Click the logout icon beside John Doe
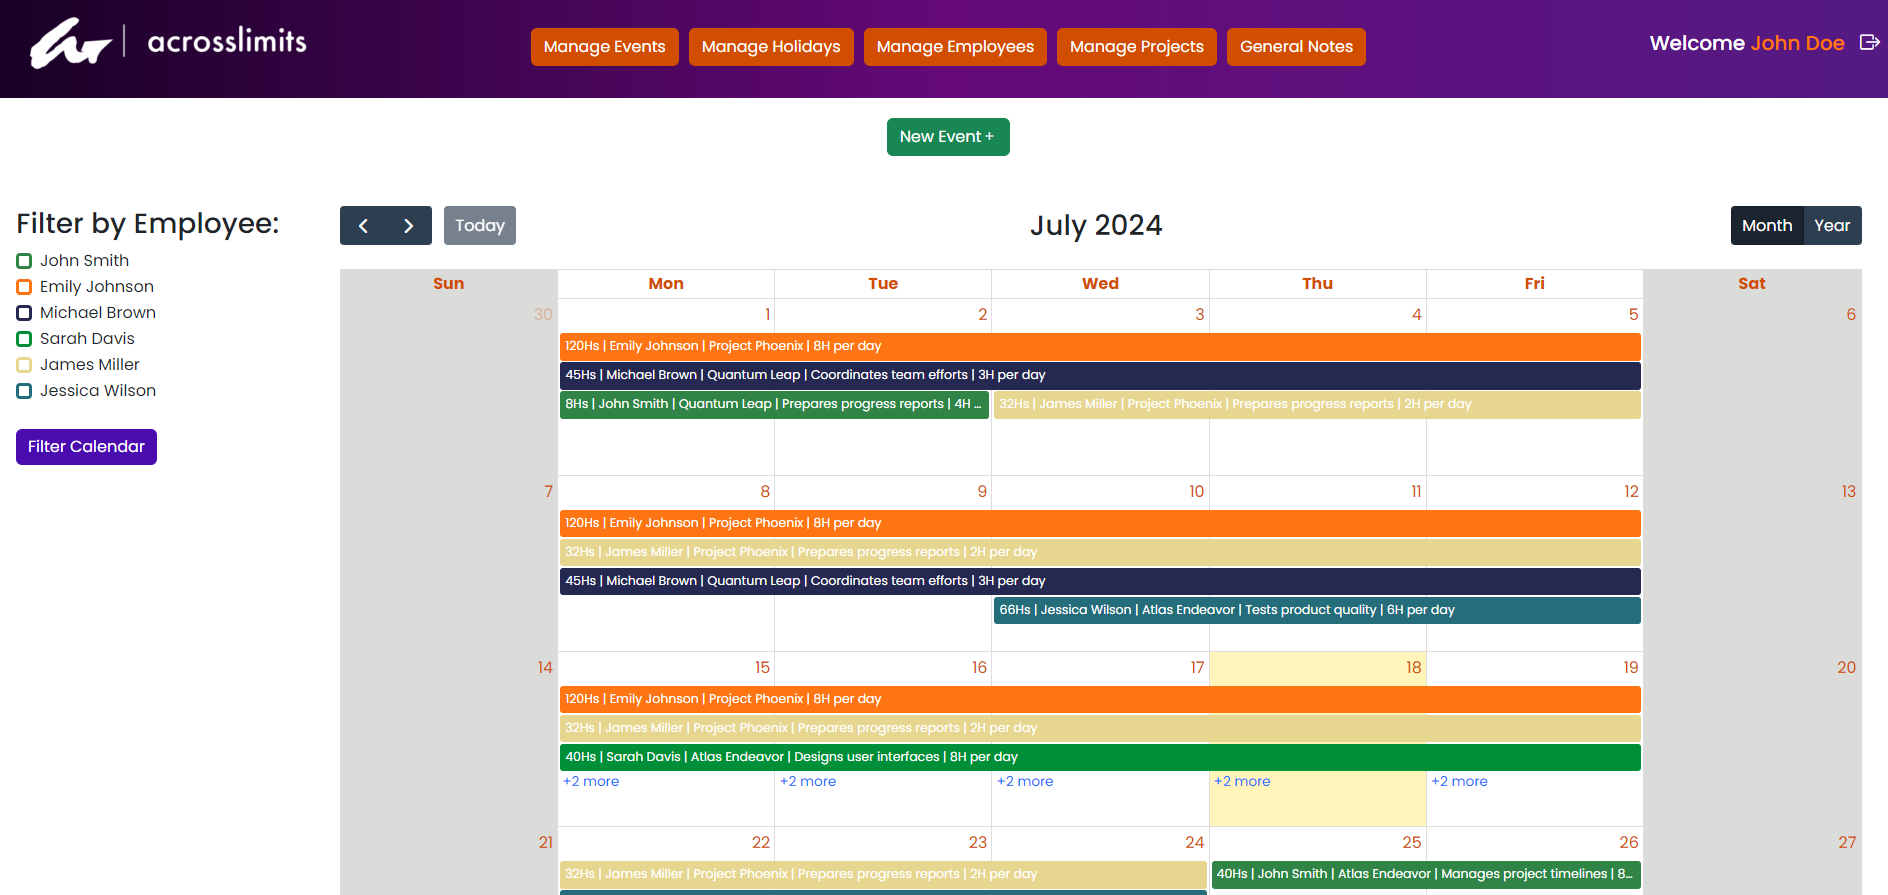This screenshot has width=1888, height=895. click(x=1869, y=42)
